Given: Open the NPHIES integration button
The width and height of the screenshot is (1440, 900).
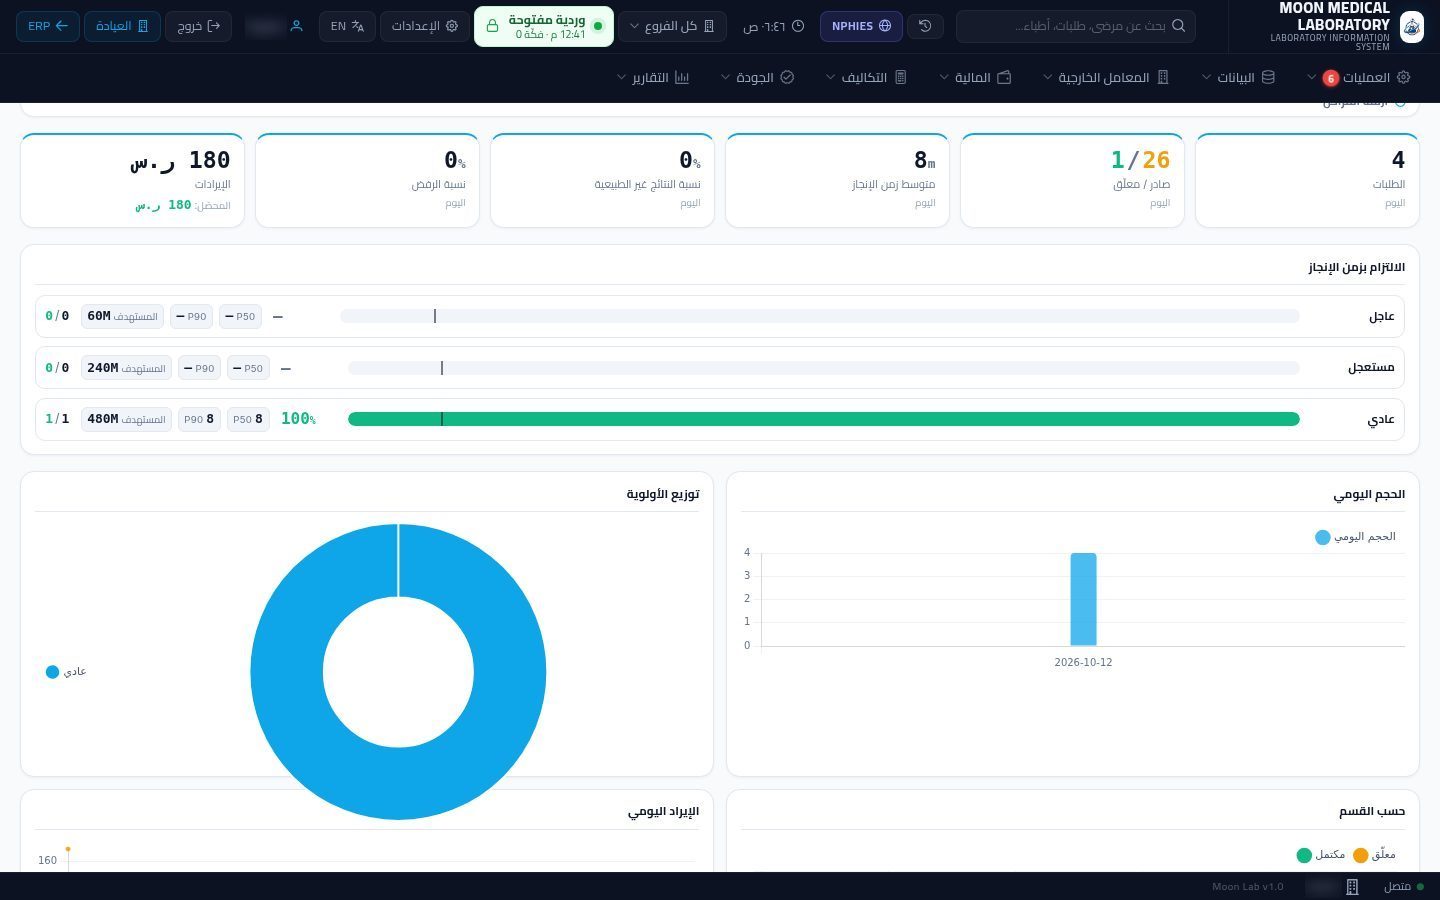Looking at the screenshot, I should click(861, 26).
